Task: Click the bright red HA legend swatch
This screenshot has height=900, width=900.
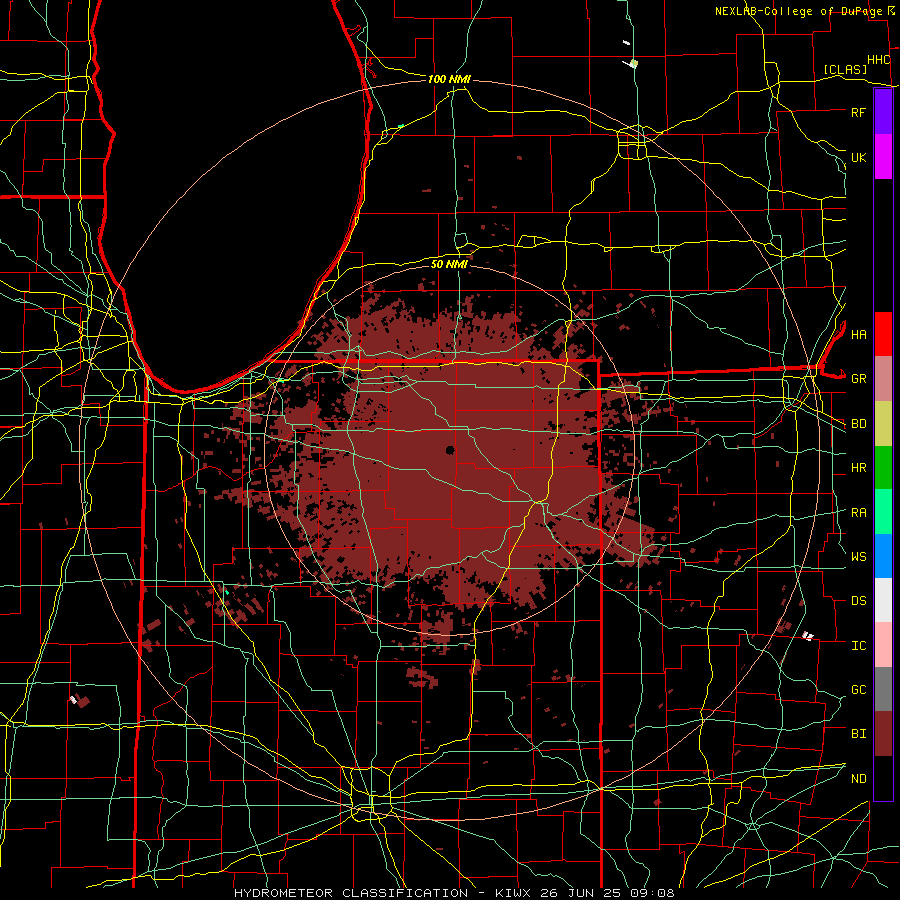Action: (883, 334)
